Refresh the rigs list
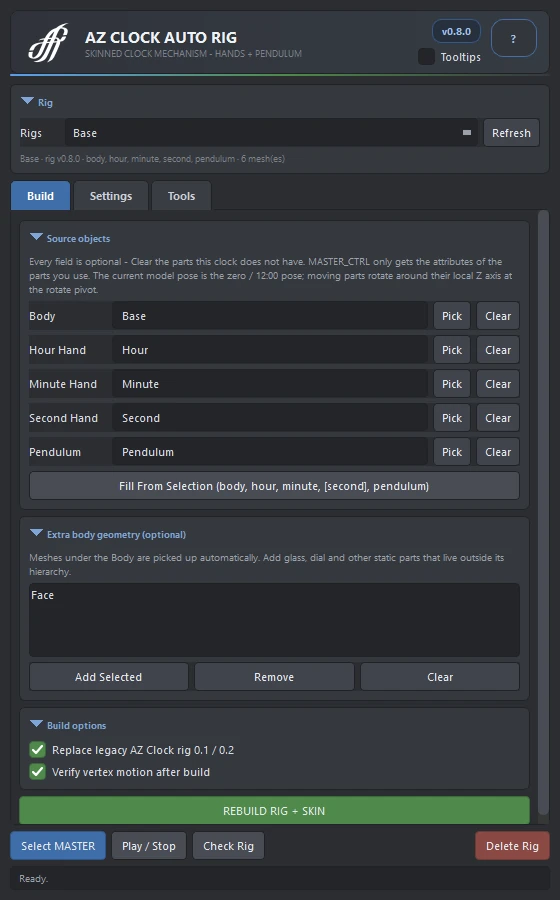The height and width of the screenshot is (900, 560). (511, 133)
